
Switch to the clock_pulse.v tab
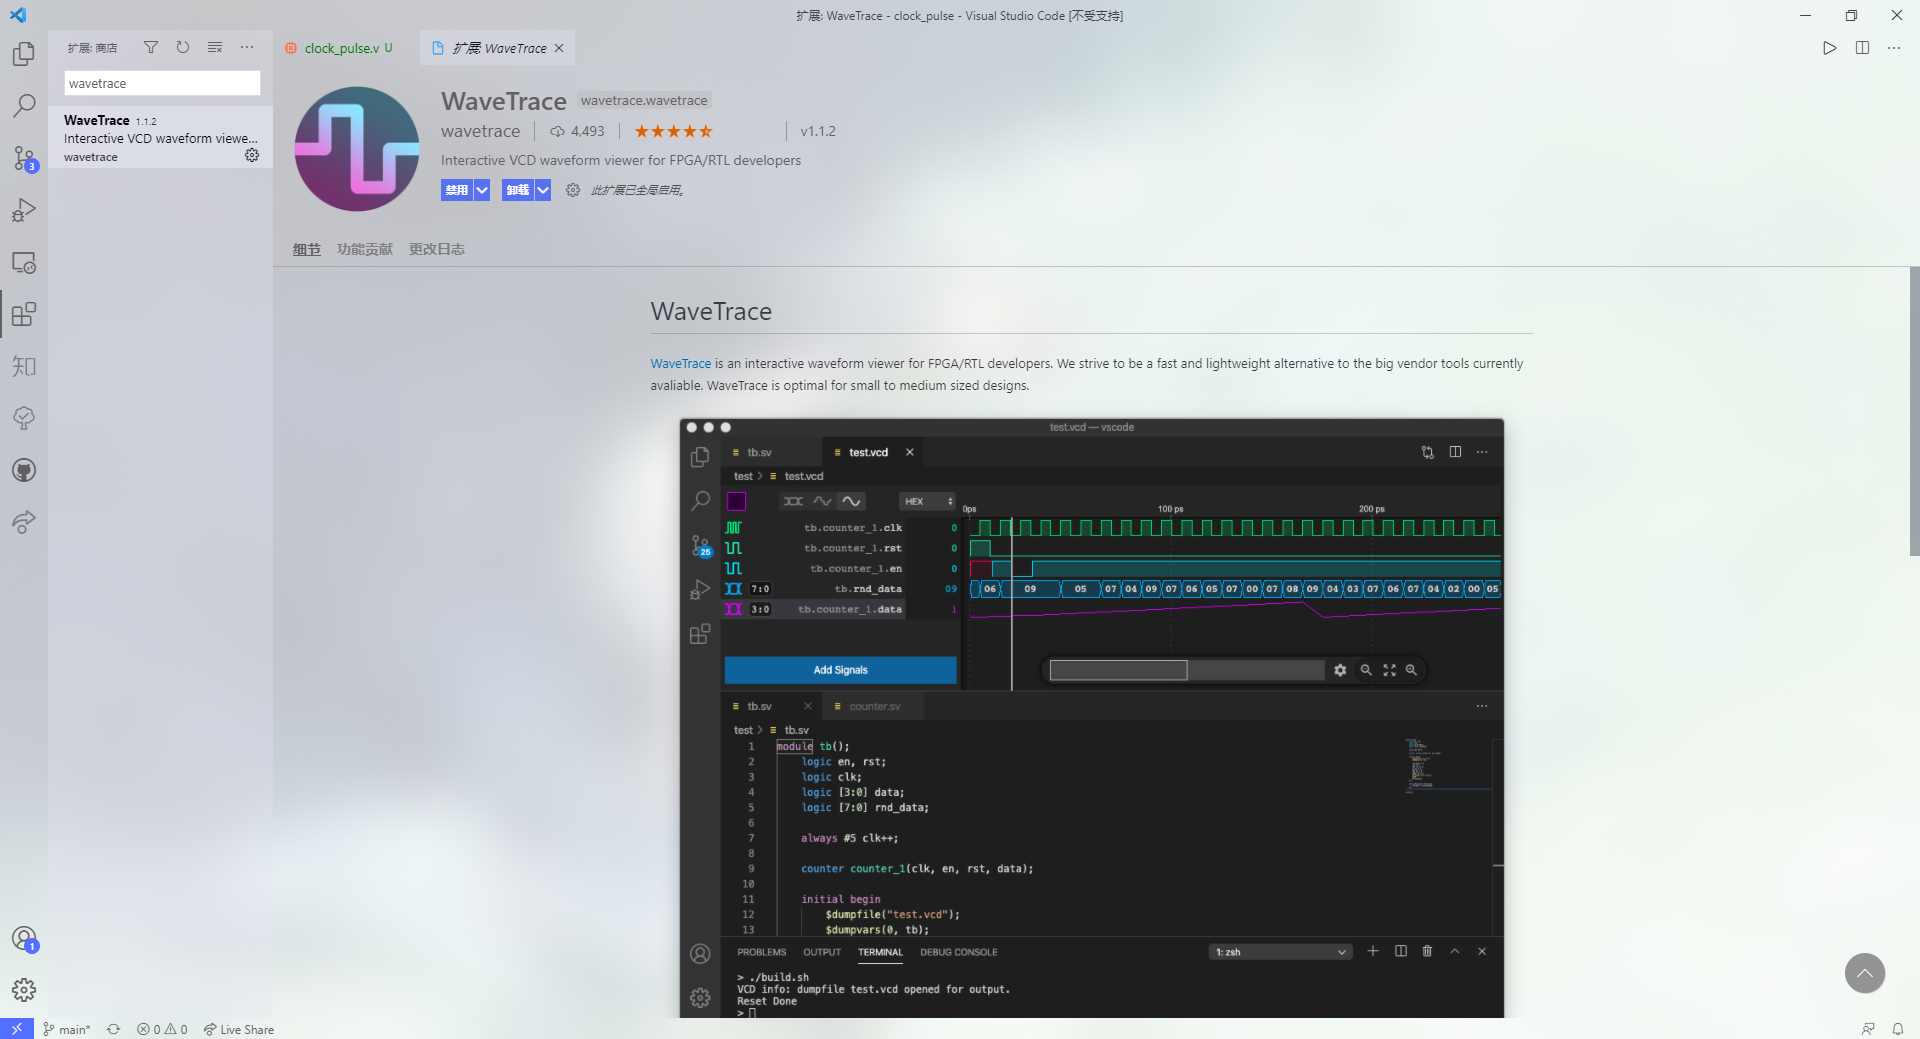[340, 47]
